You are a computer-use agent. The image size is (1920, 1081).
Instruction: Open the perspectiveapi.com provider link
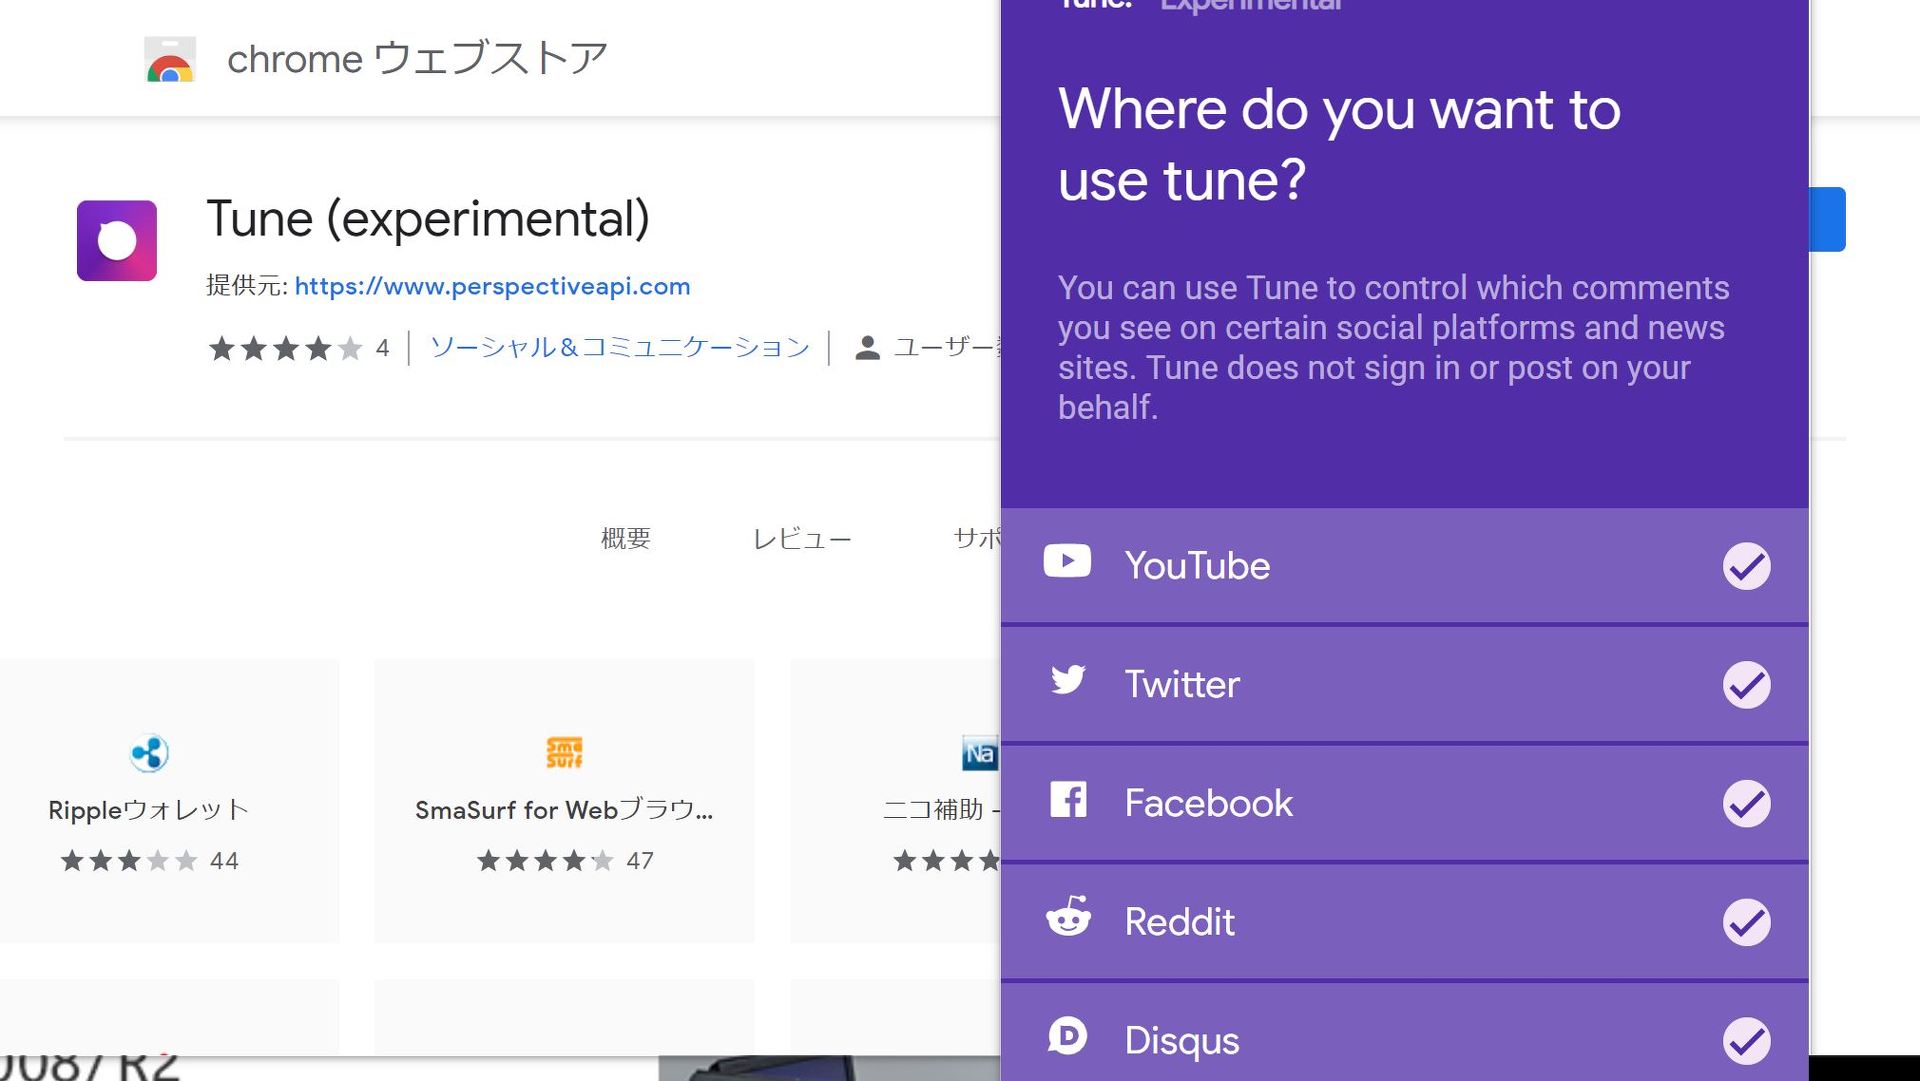(492, 287)
